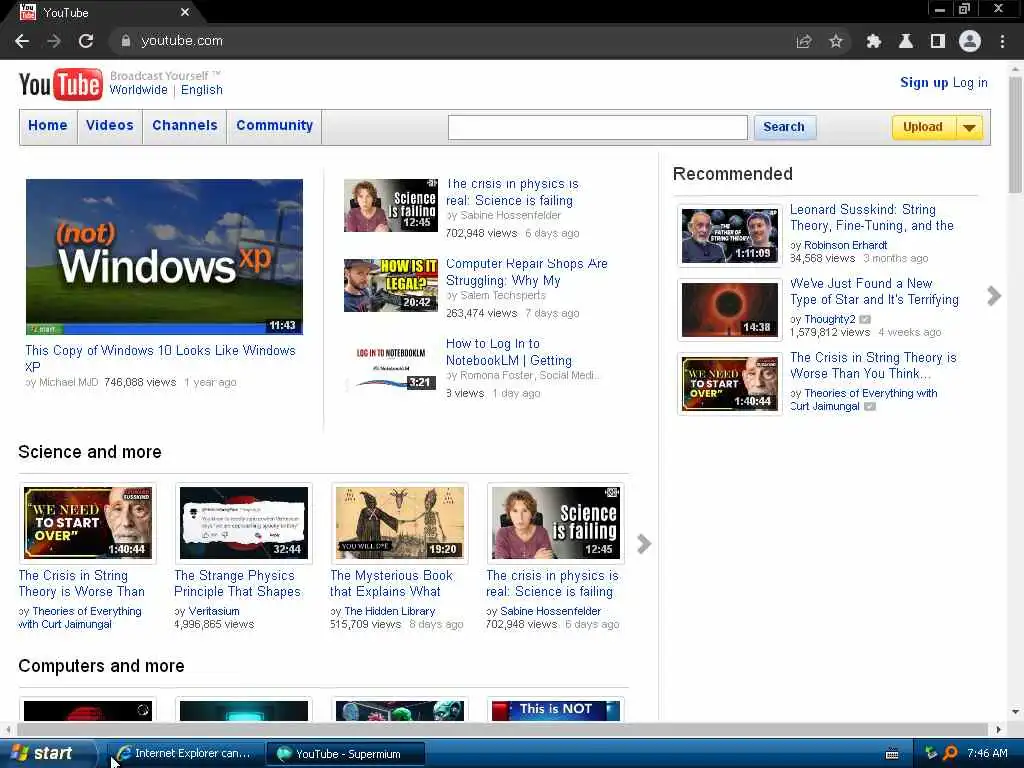Click the magnifier tray icon
The width and height of the screenshot is (1024, 768).
pyautogui.click(x=950, y=754)
